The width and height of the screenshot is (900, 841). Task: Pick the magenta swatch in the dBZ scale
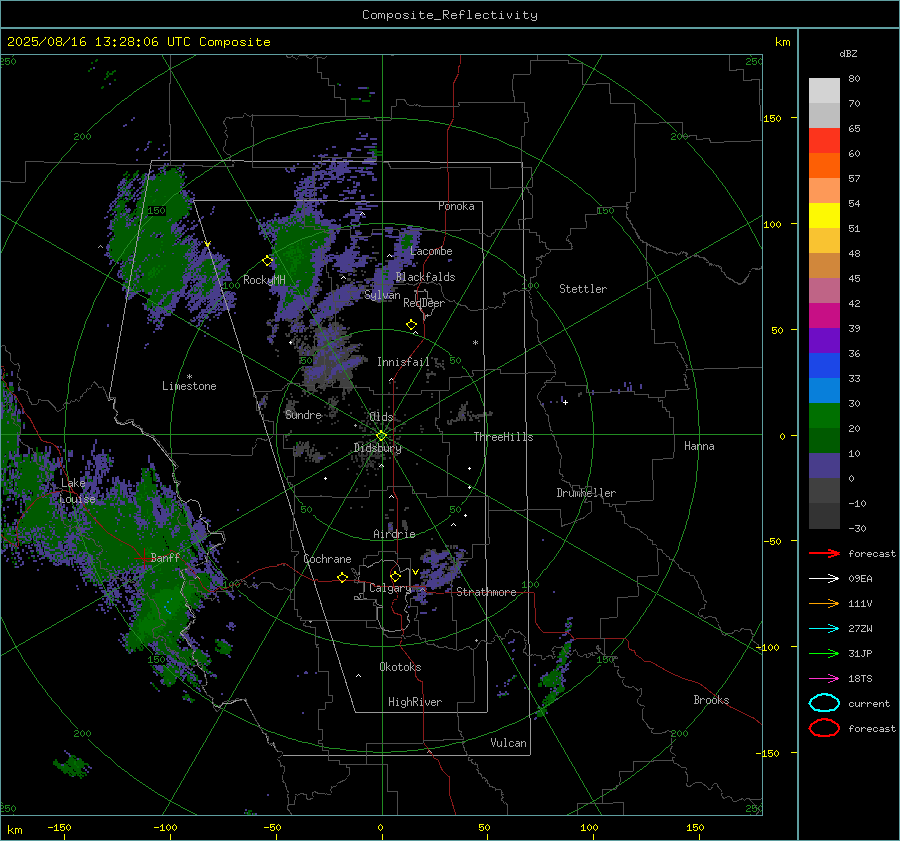(x=824, y=316)
